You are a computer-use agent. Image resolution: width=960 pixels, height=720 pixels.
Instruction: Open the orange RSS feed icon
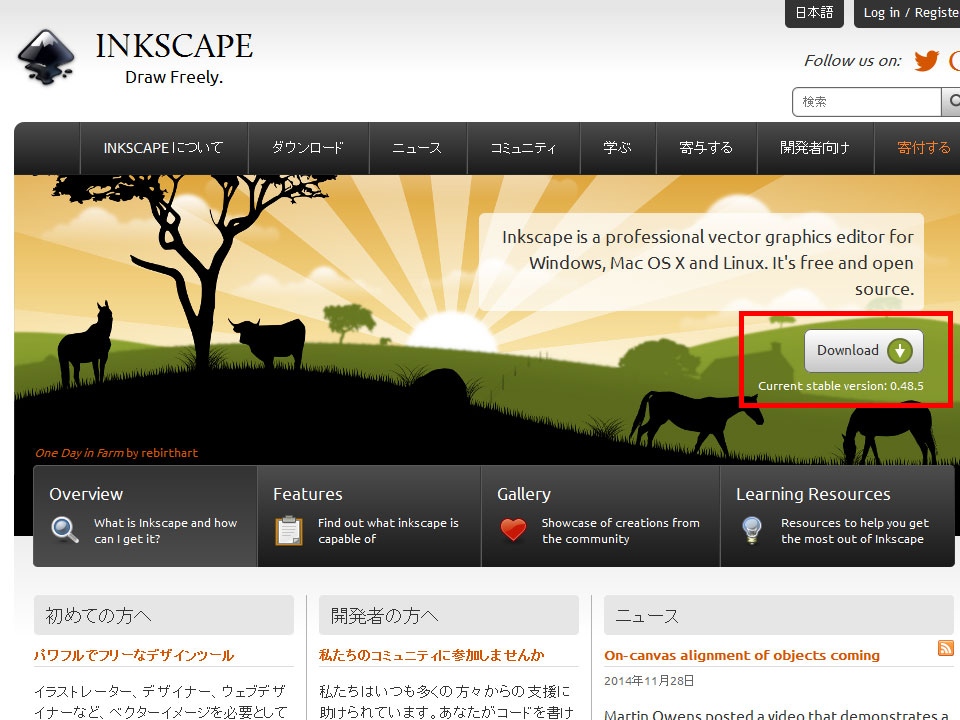[x=945, y=648]
